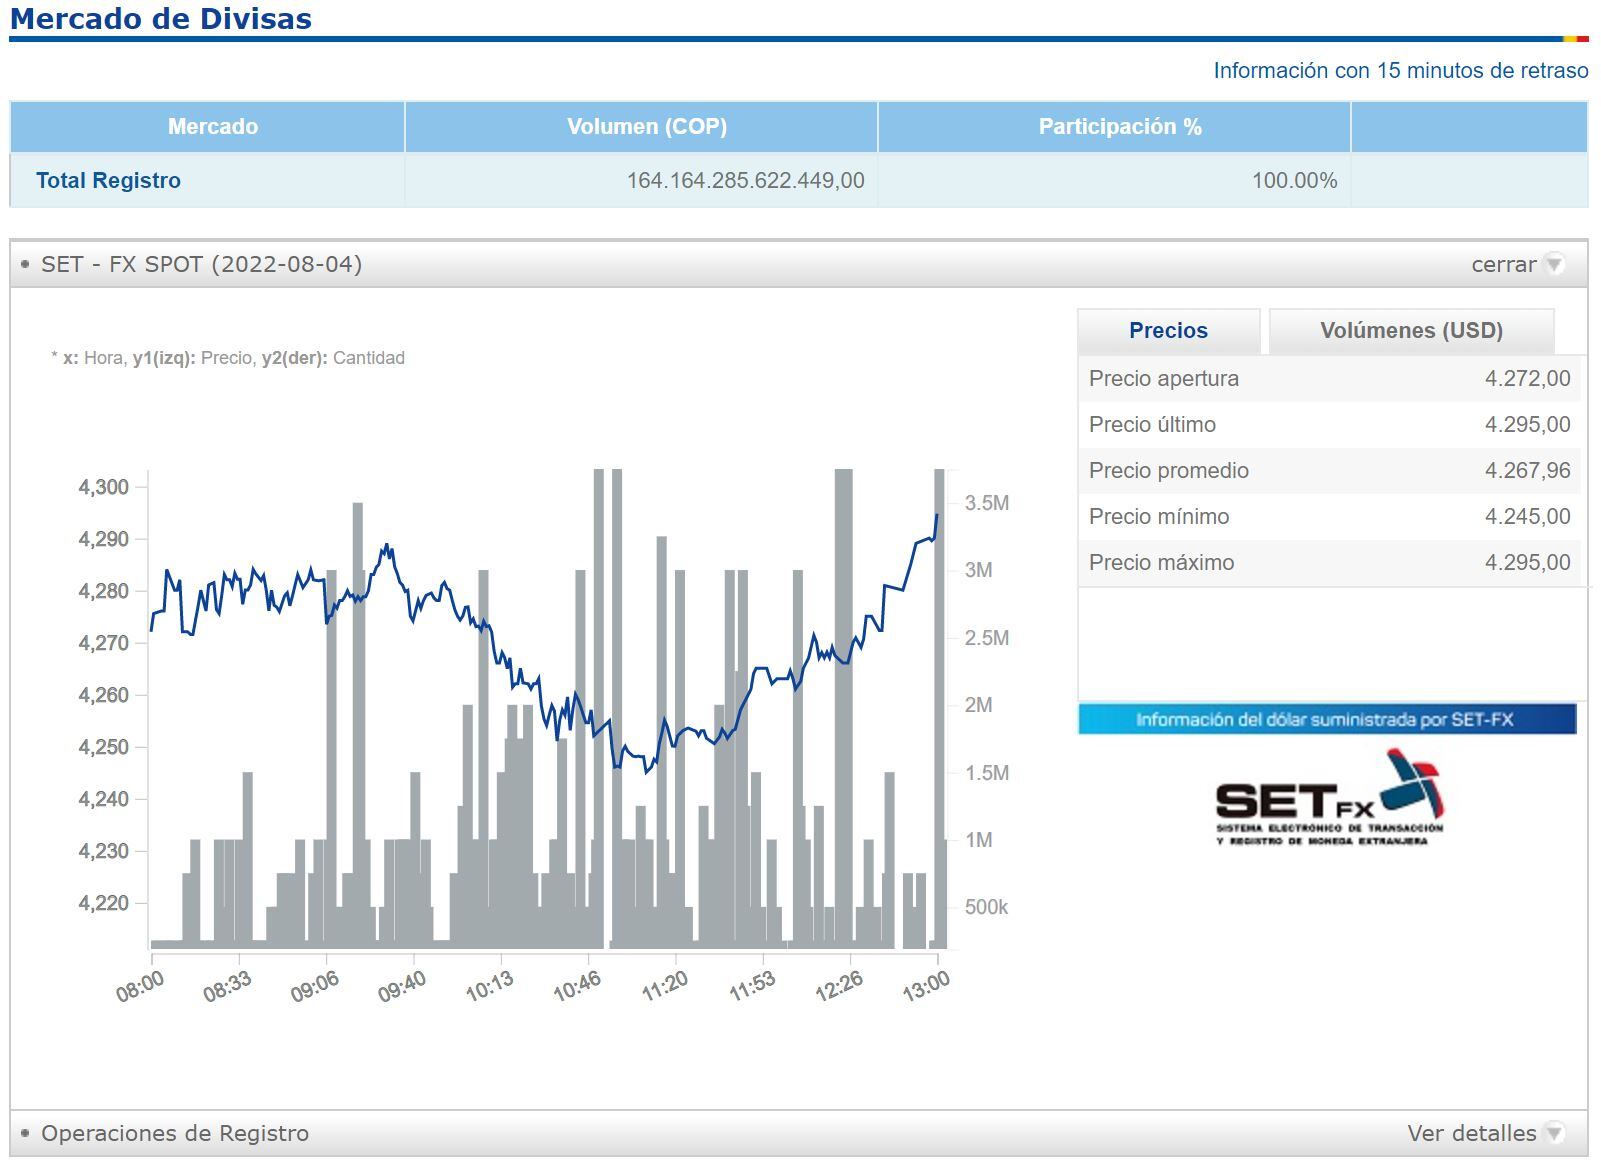Click the SET FX logo image
The width and height of the screenshot is (1601, 1173).
click(x=1329, y=799)
